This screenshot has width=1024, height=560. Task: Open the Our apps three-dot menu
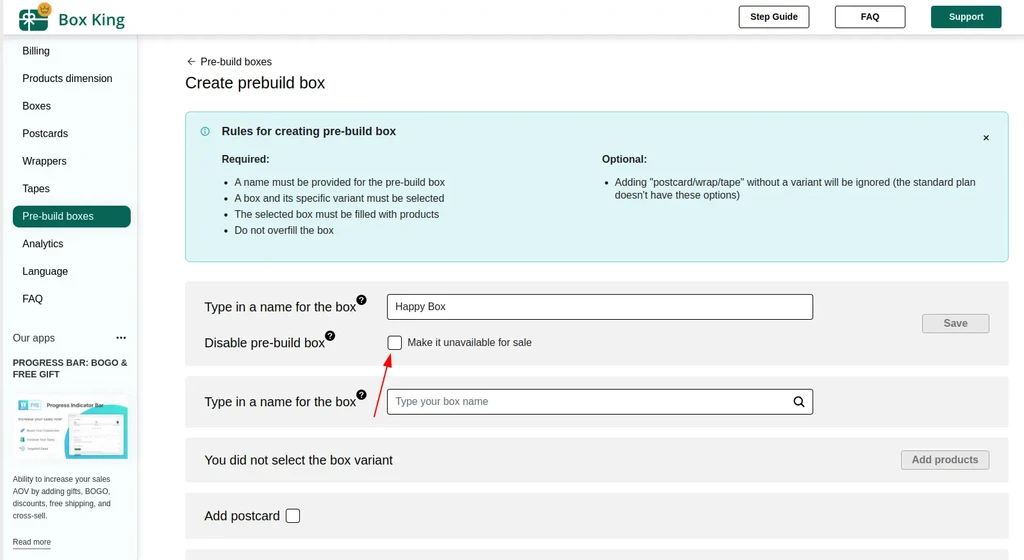click(x=121, y=337)
